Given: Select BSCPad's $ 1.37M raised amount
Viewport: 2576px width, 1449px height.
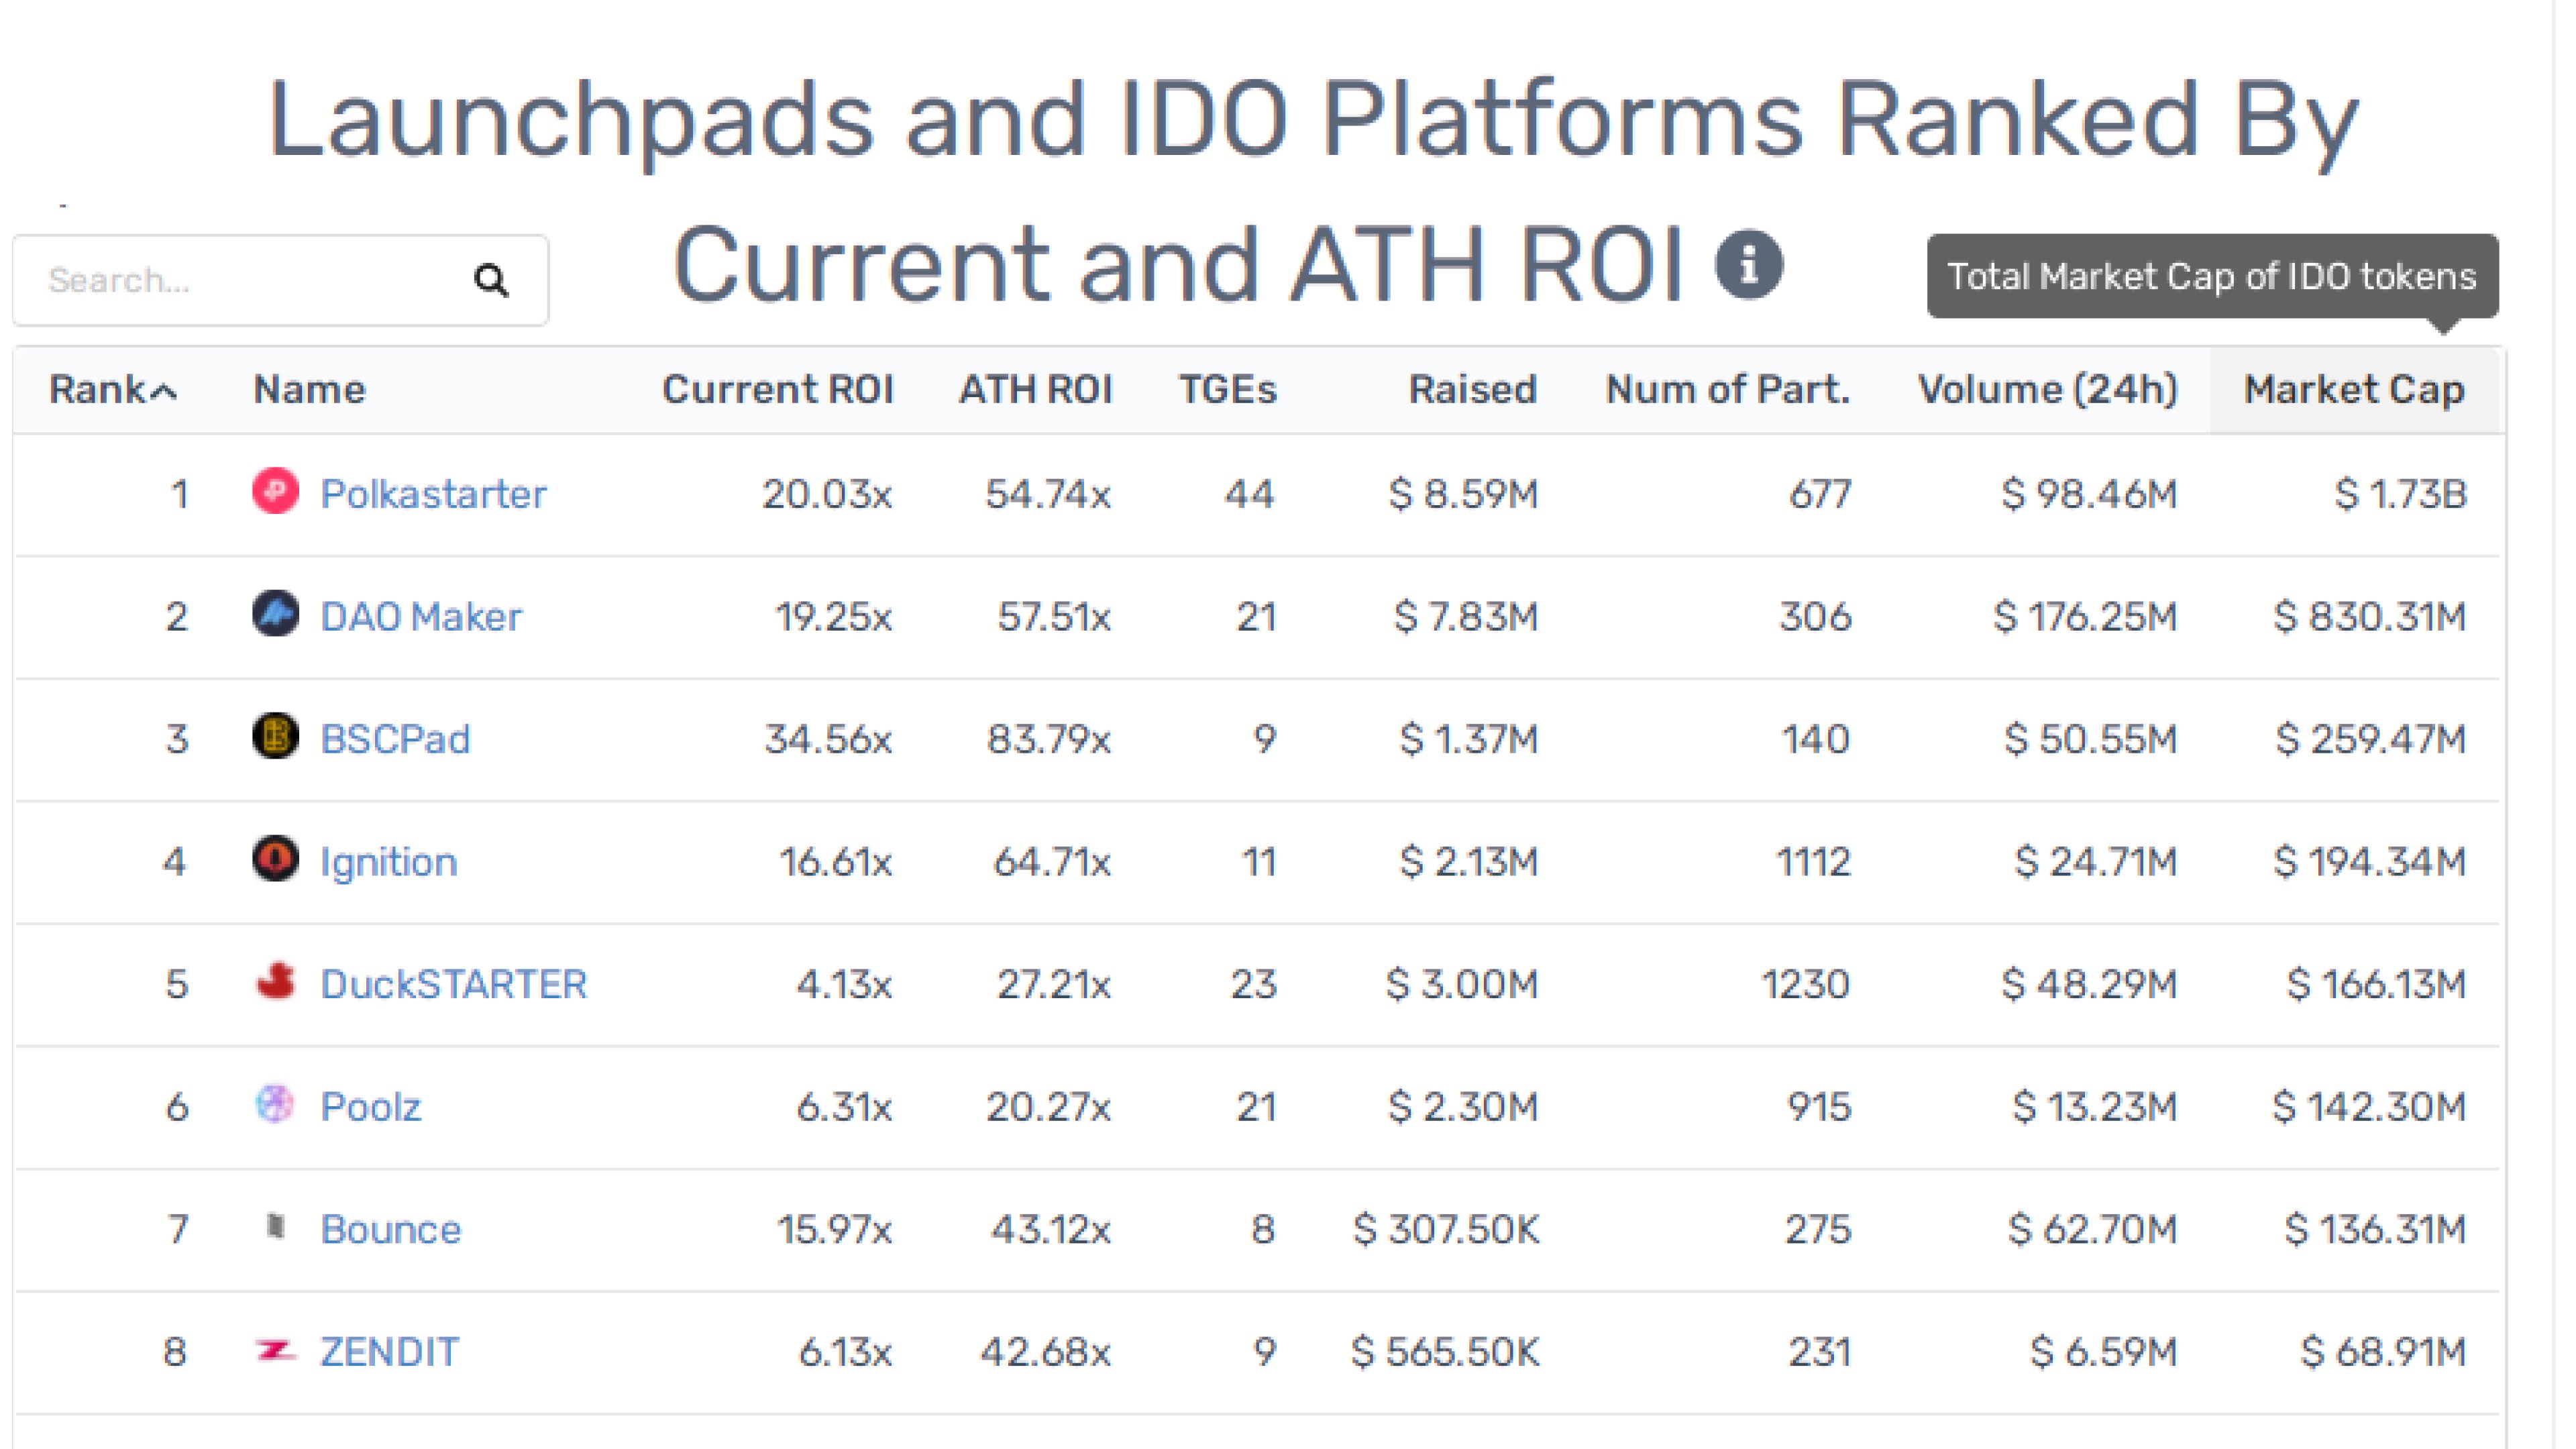Looking at the screenshot, I should 1468,740.
